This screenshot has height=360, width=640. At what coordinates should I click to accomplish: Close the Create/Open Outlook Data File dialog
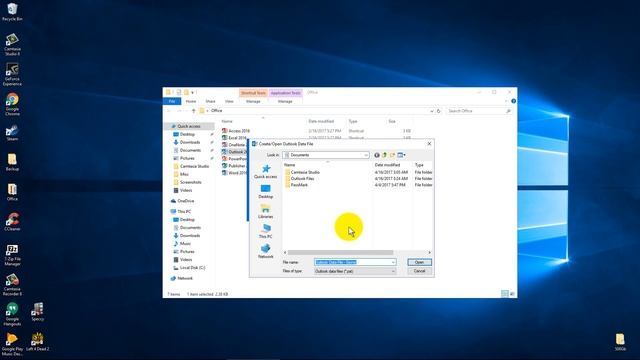(x=429, y=144)
